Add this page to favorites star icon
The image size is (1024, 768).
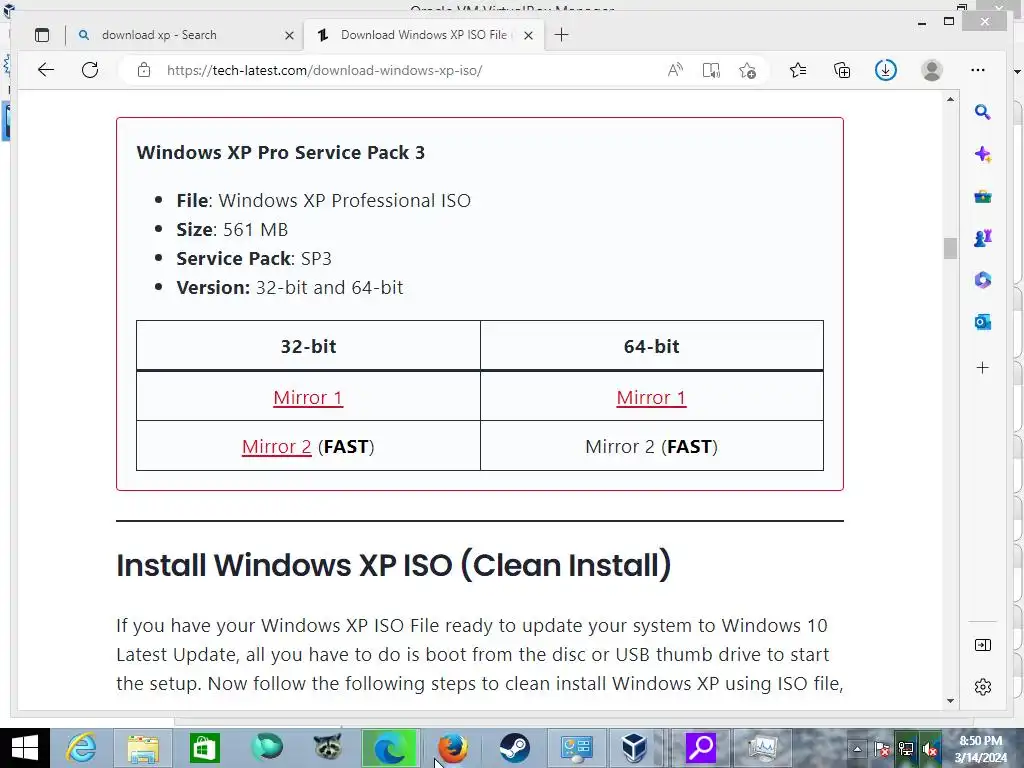(748, 70)
